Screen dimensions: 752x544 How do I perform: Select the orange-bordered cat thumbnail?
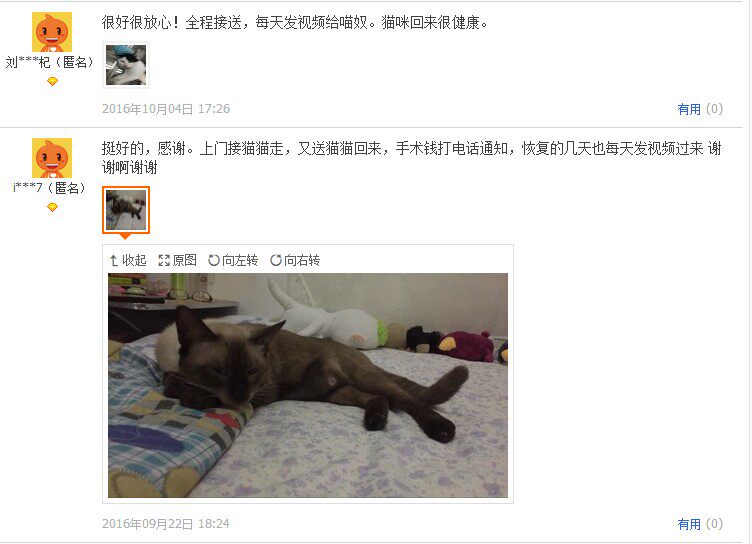[x=126, y=210]
